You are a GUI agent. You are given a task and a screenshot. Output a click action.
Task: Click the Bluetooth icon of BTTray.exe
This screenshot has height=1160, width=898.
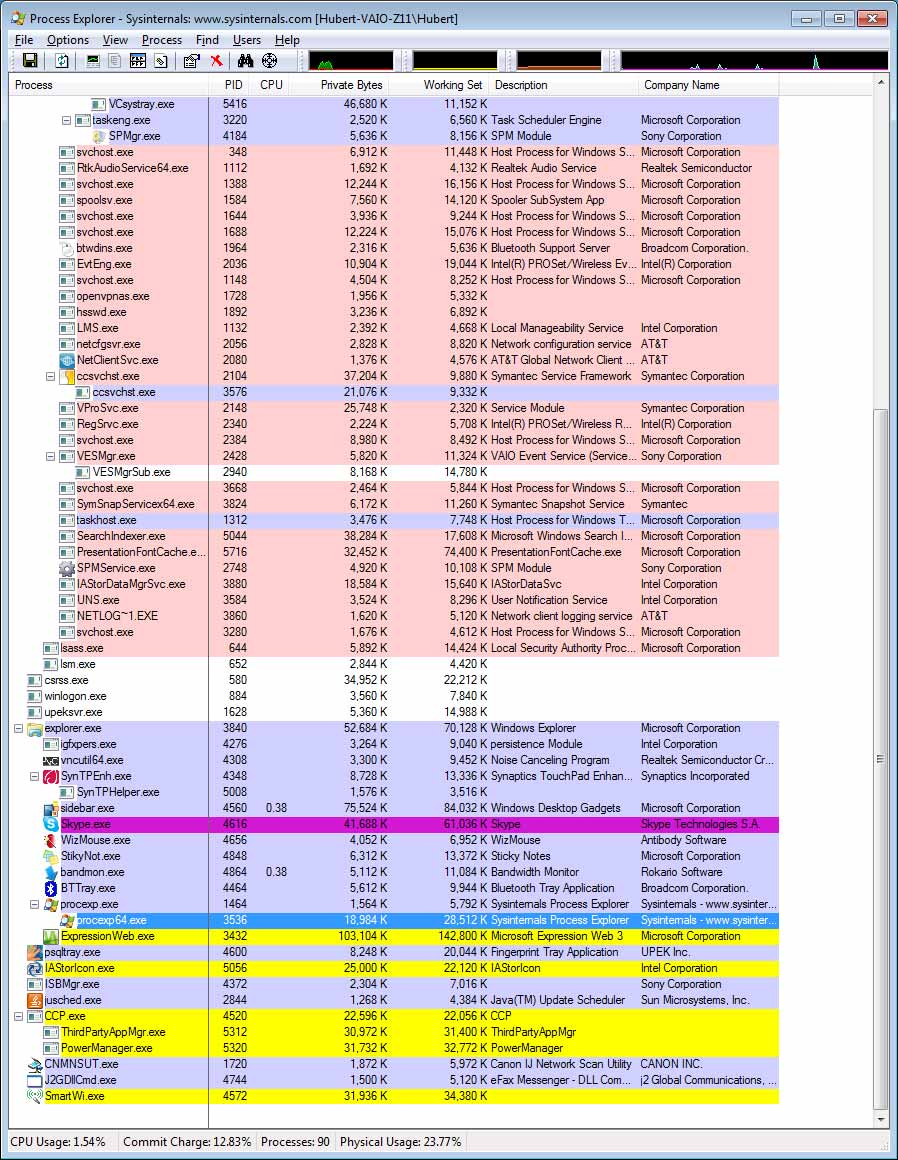tap(51, 888)
